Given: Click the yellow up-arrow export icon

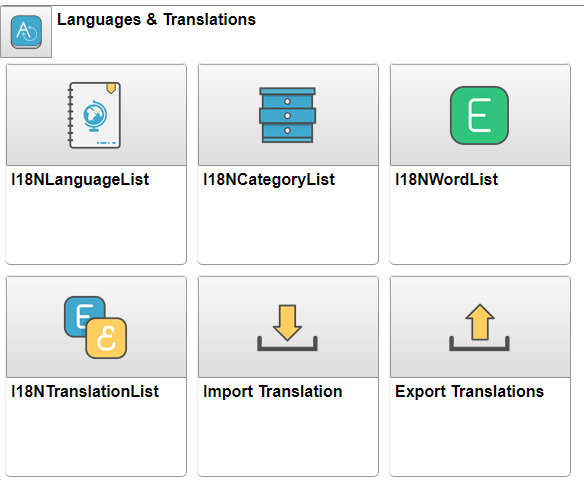Looking at the screenshot, I should 479,328.
